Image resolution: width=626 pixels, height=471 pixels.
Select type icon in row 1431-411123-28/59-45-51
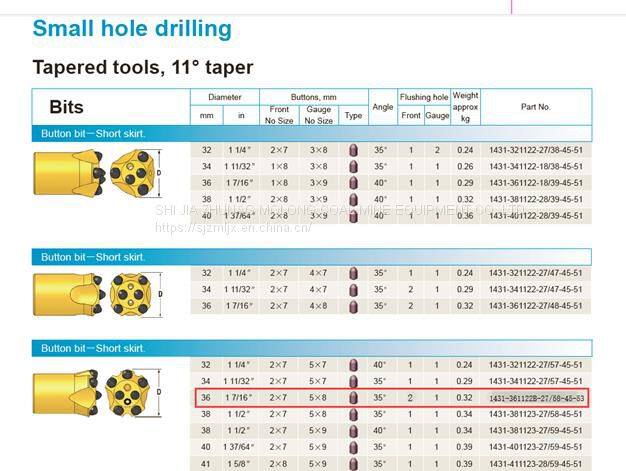click(353, 464)
